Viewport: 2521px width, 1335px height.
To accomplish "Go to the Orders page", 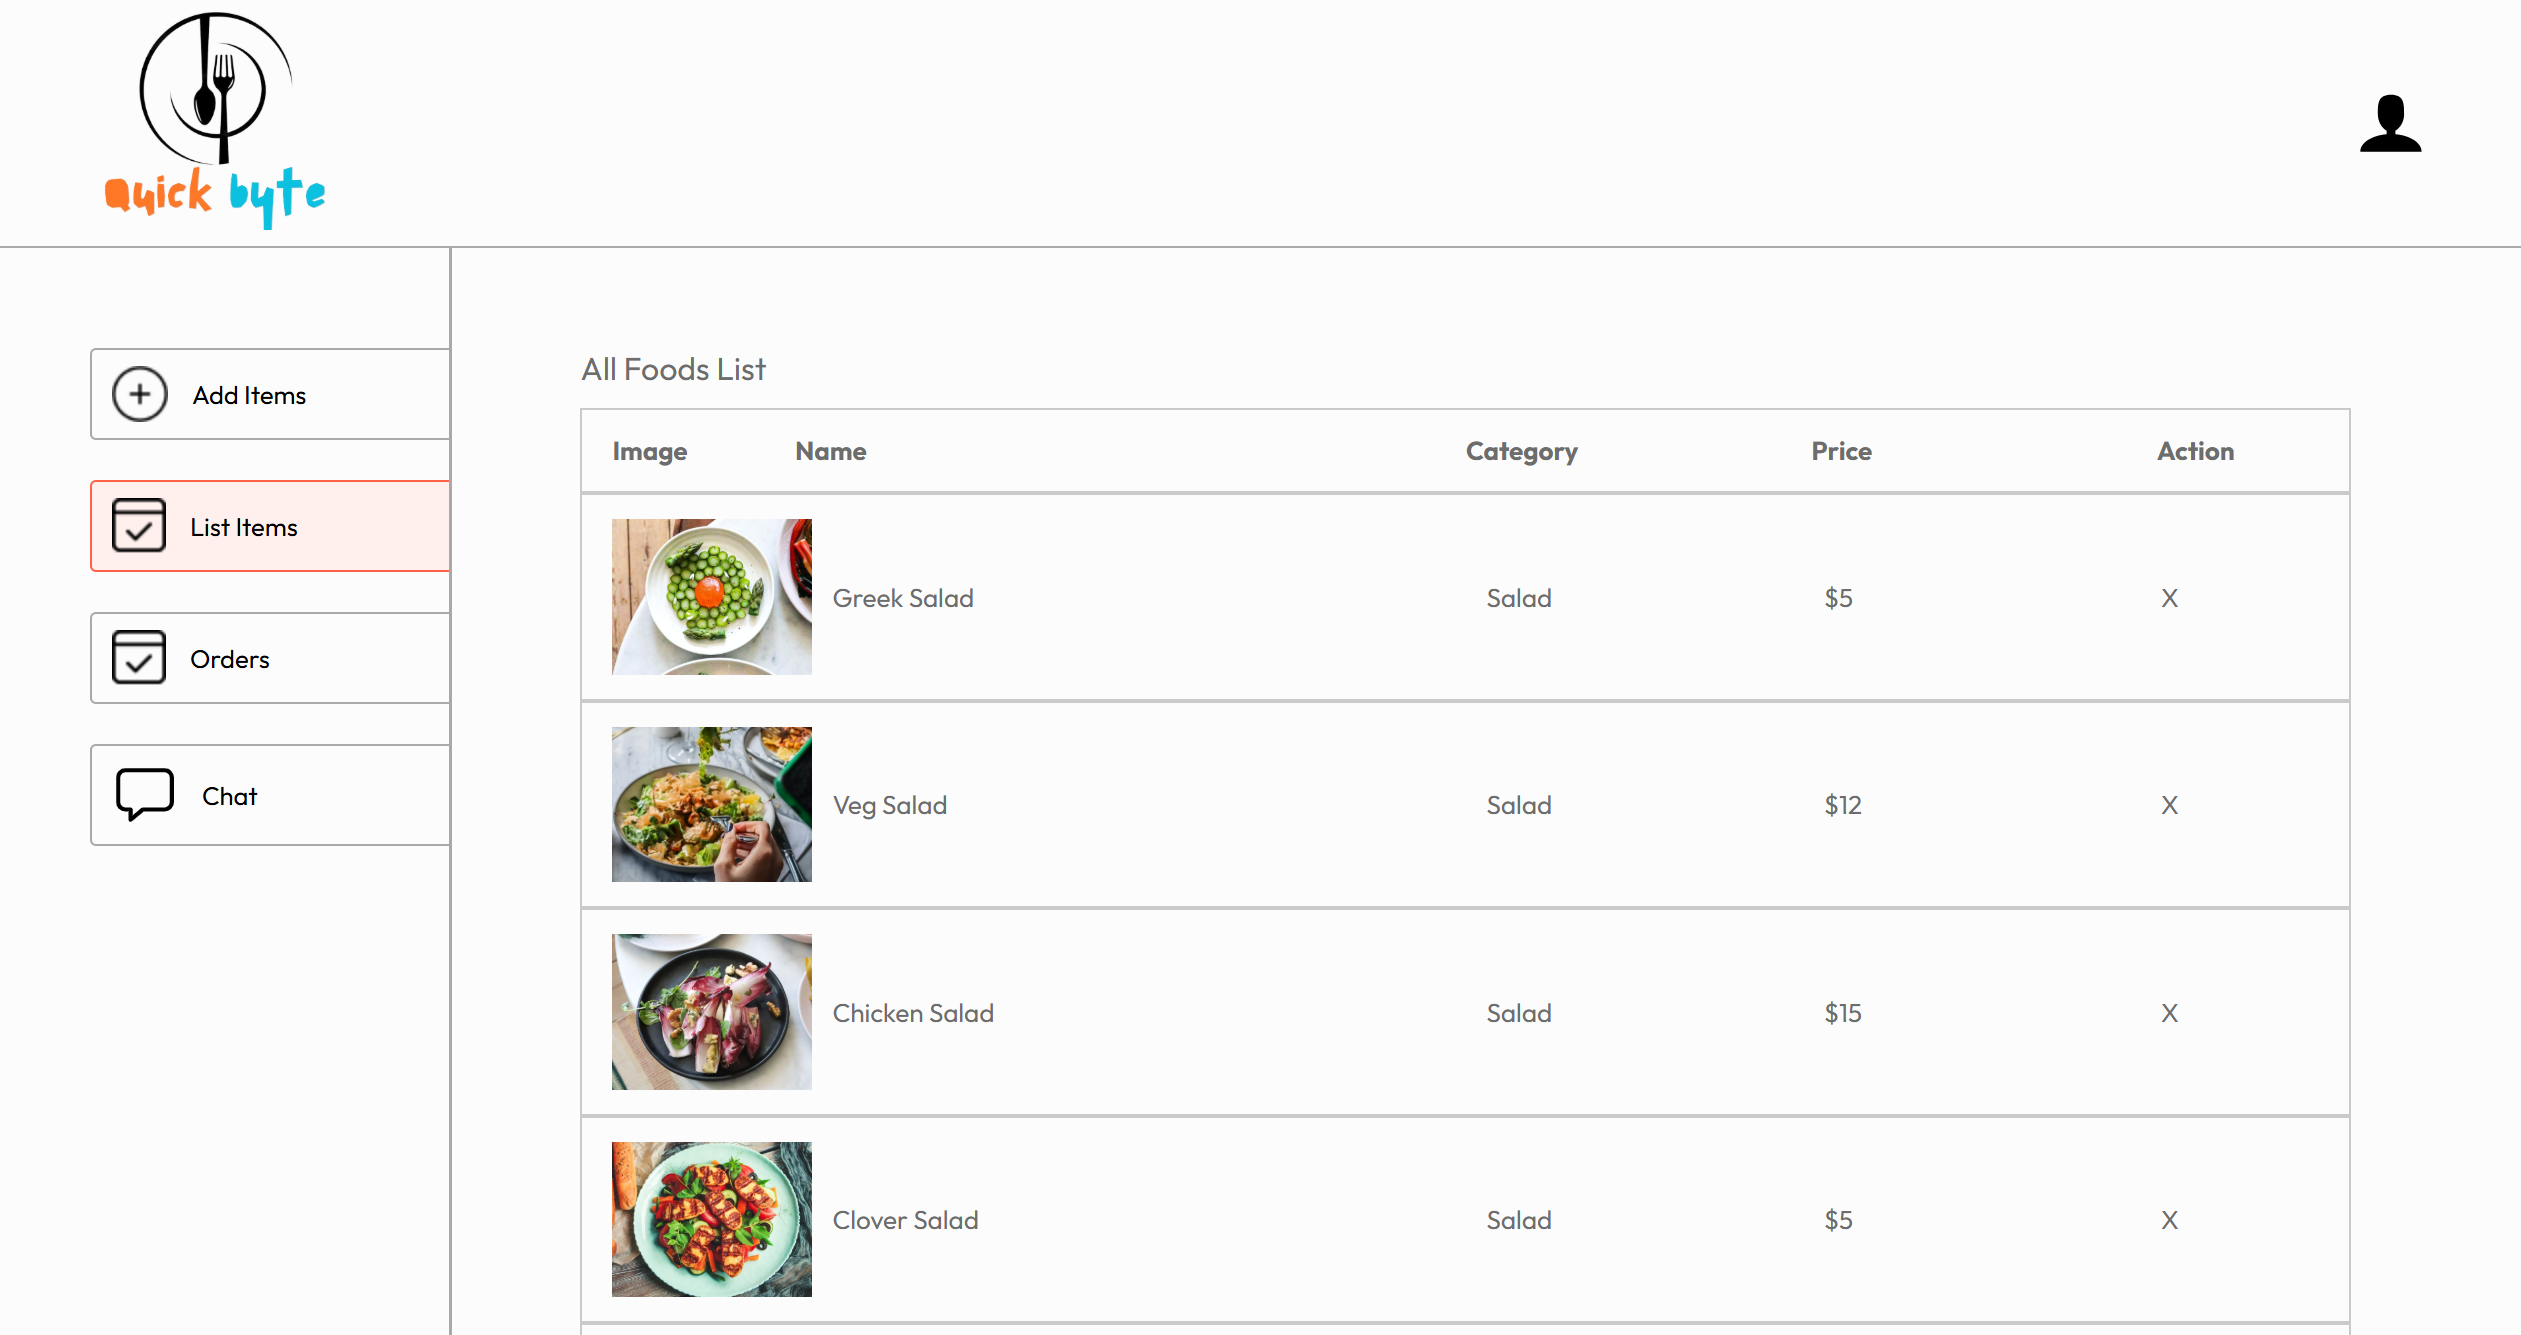I will coord(270,658).
